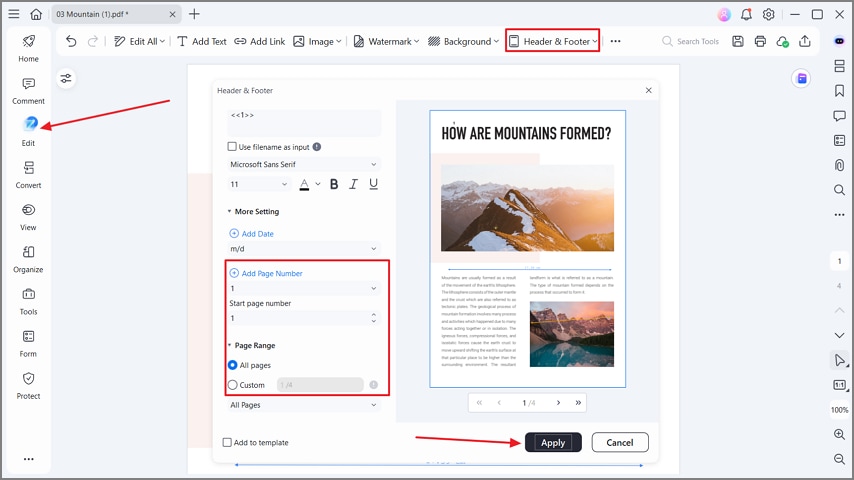The width and height of the screenshot is (854, 480).
Task: Open a new tab with the plus icon
Action: (x=194, y=14)
